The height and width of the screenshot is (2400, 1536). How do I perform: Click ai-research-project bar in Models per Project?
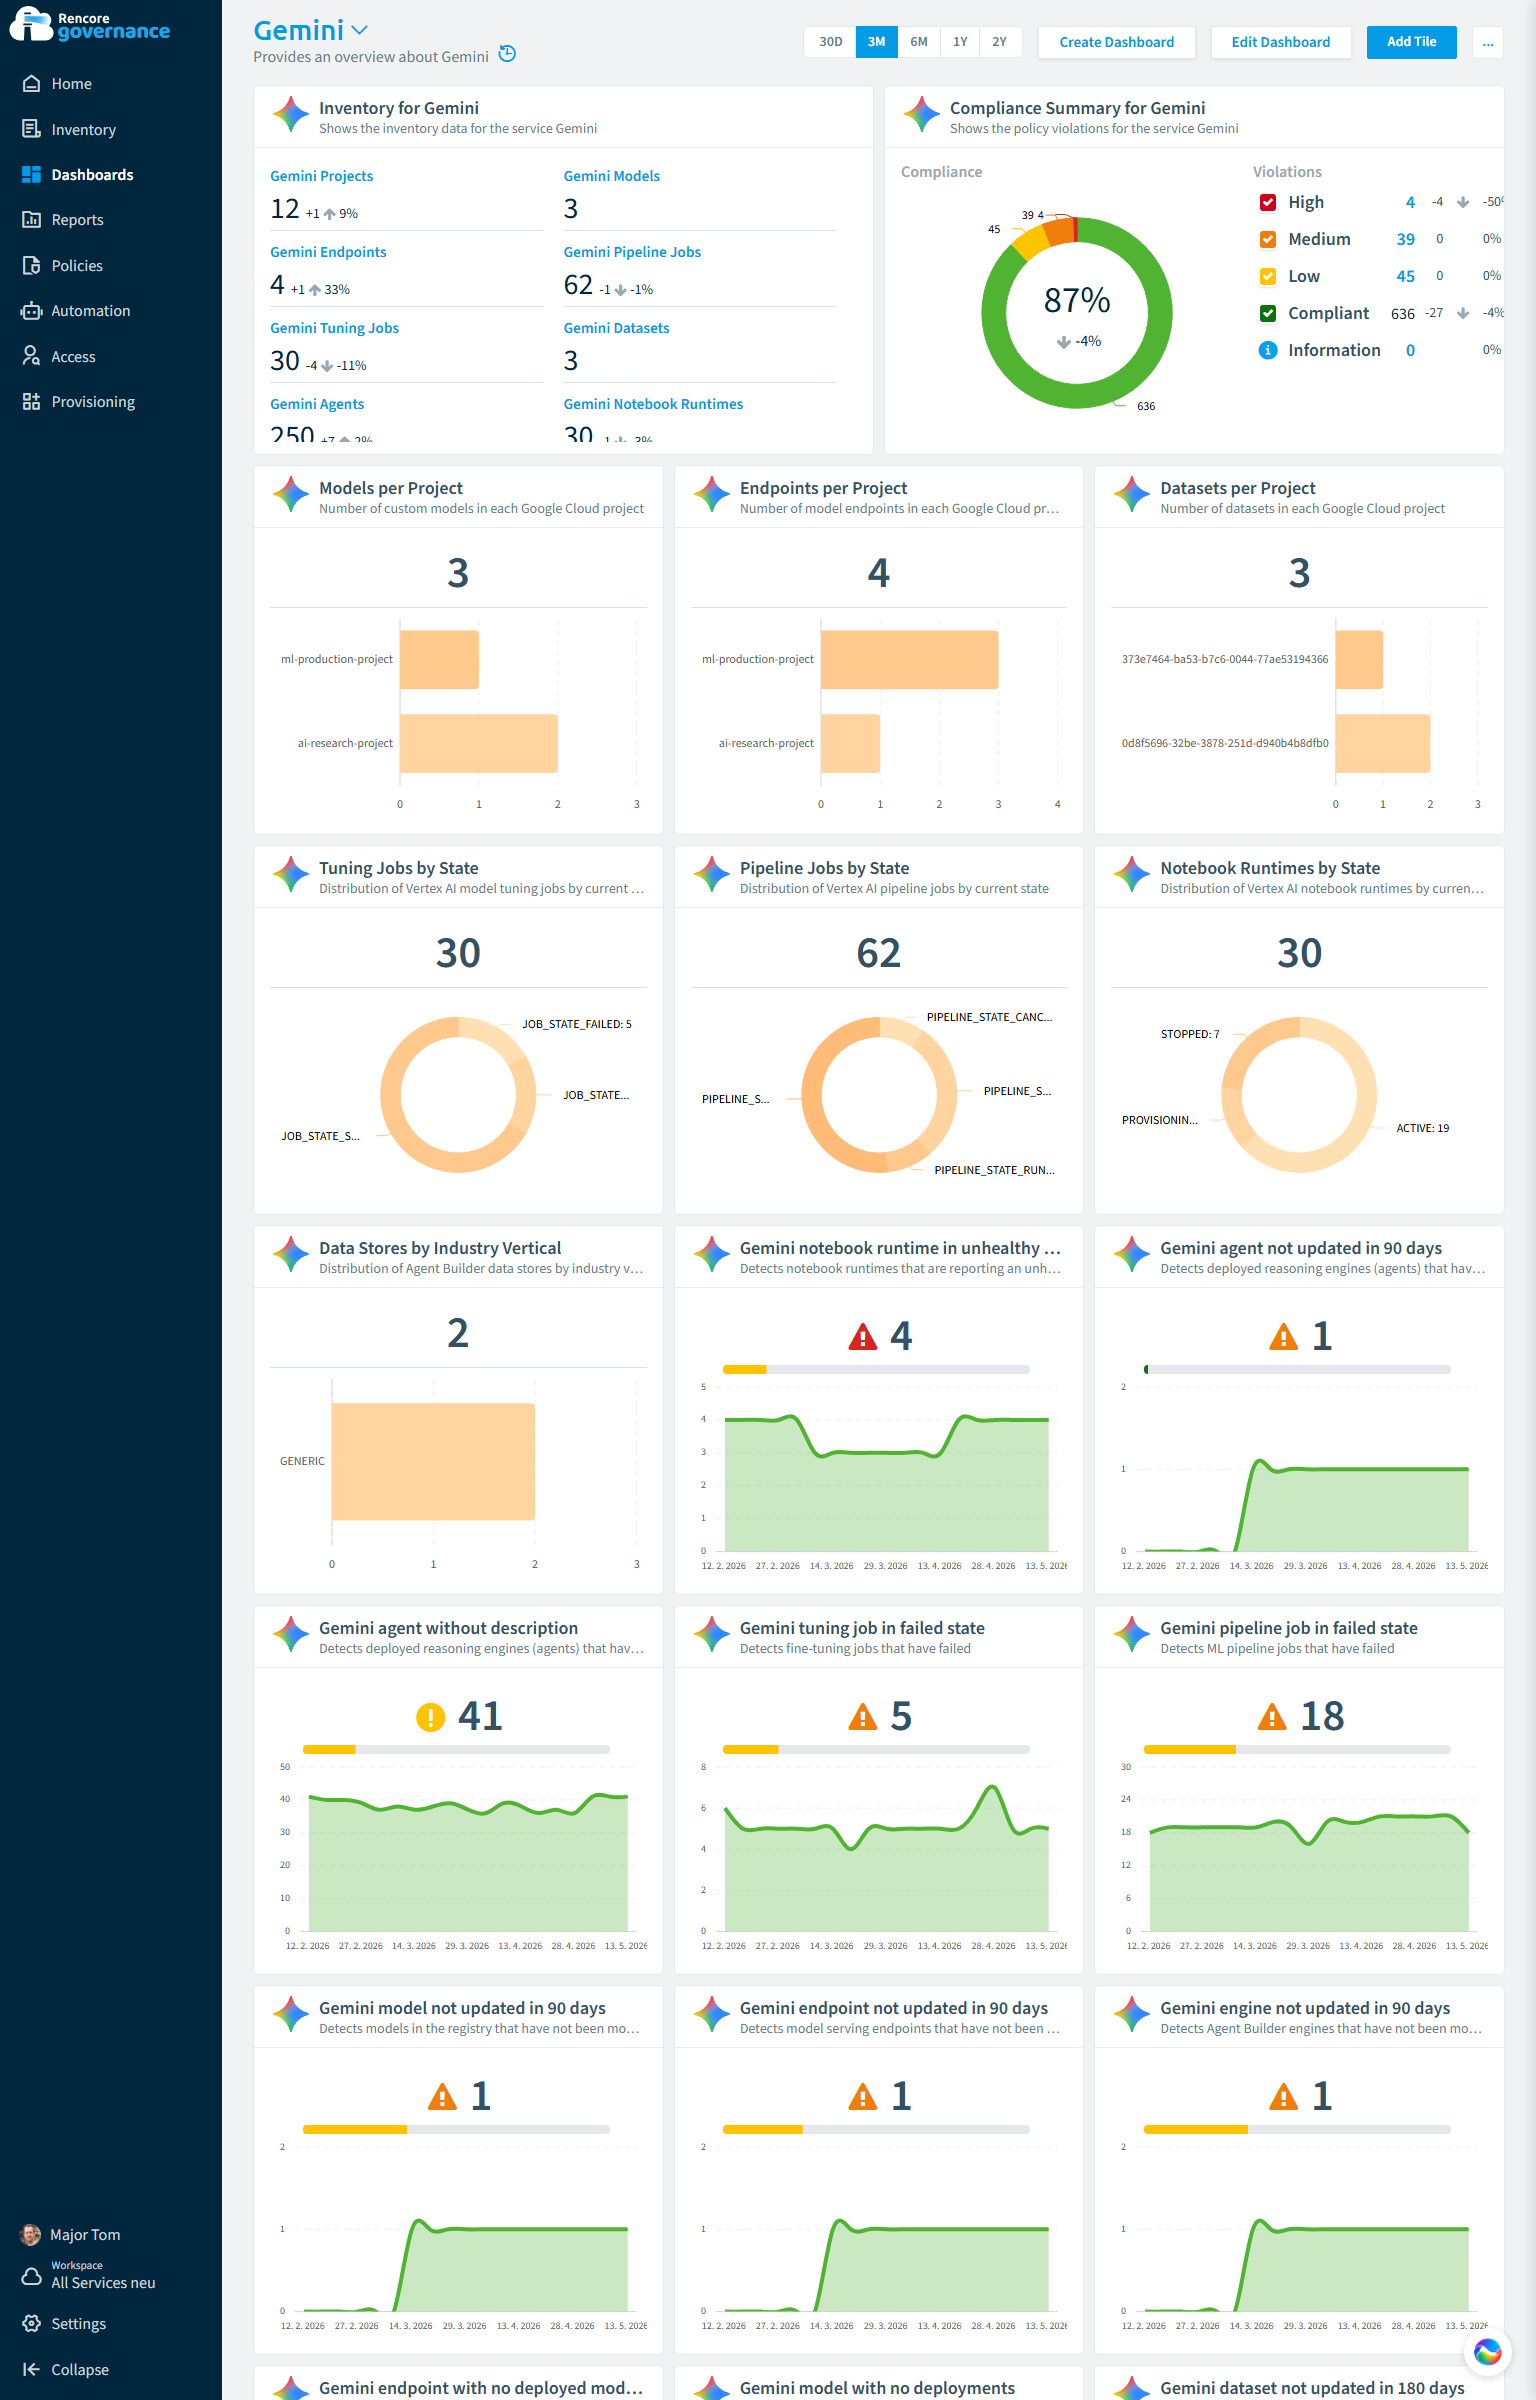[478, 743]
